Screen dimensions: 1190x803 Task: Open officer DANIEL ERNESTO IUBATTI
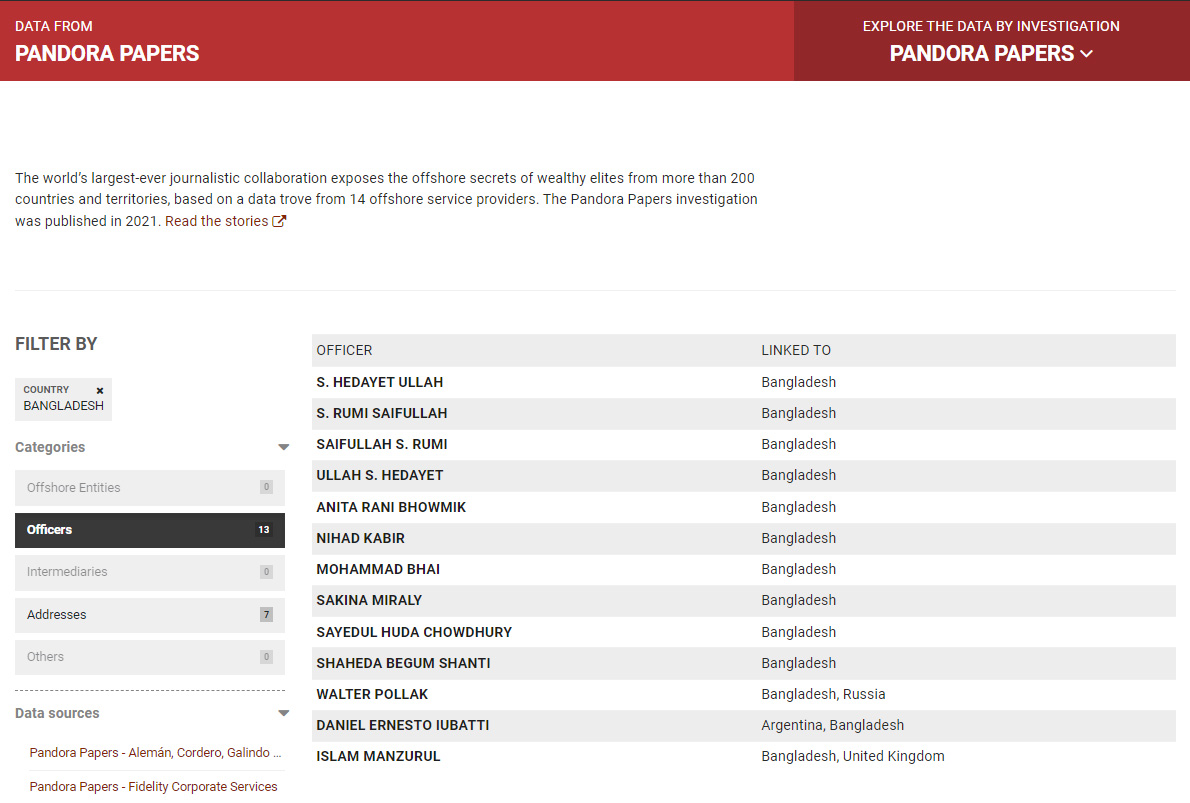pyautogui.click(x=403, y=725)
